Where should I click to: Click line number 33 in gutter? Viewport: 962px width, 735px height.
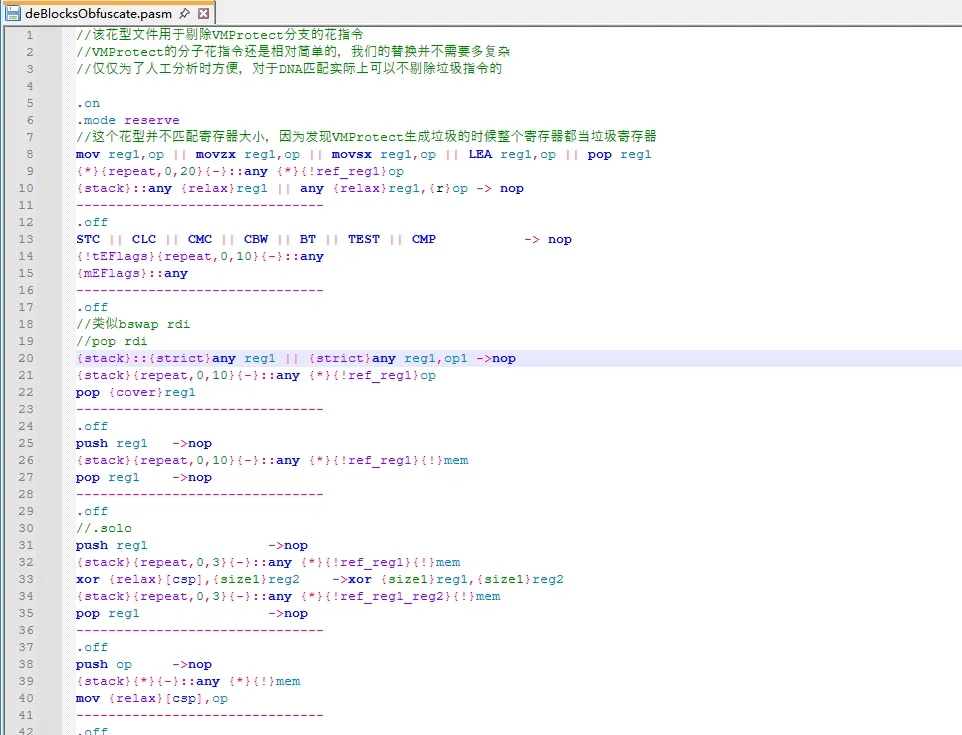[x=26, y=579]
